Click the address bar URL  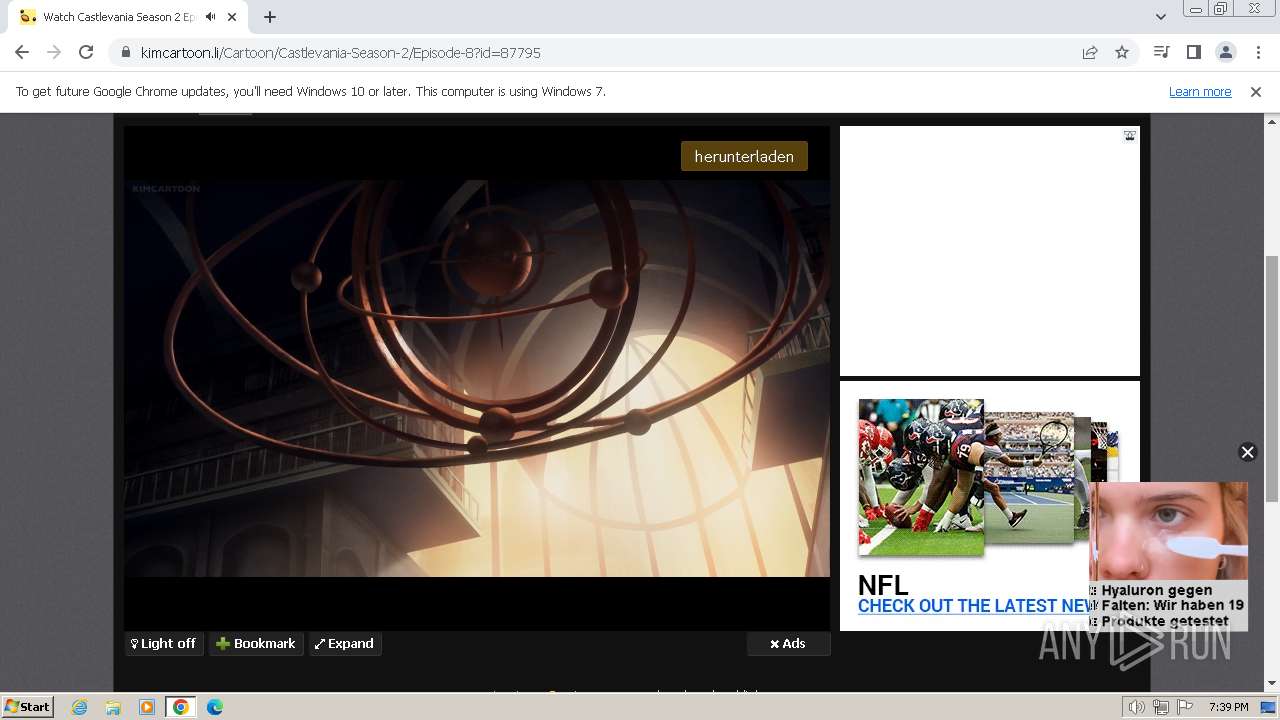[x=340, y=52]
